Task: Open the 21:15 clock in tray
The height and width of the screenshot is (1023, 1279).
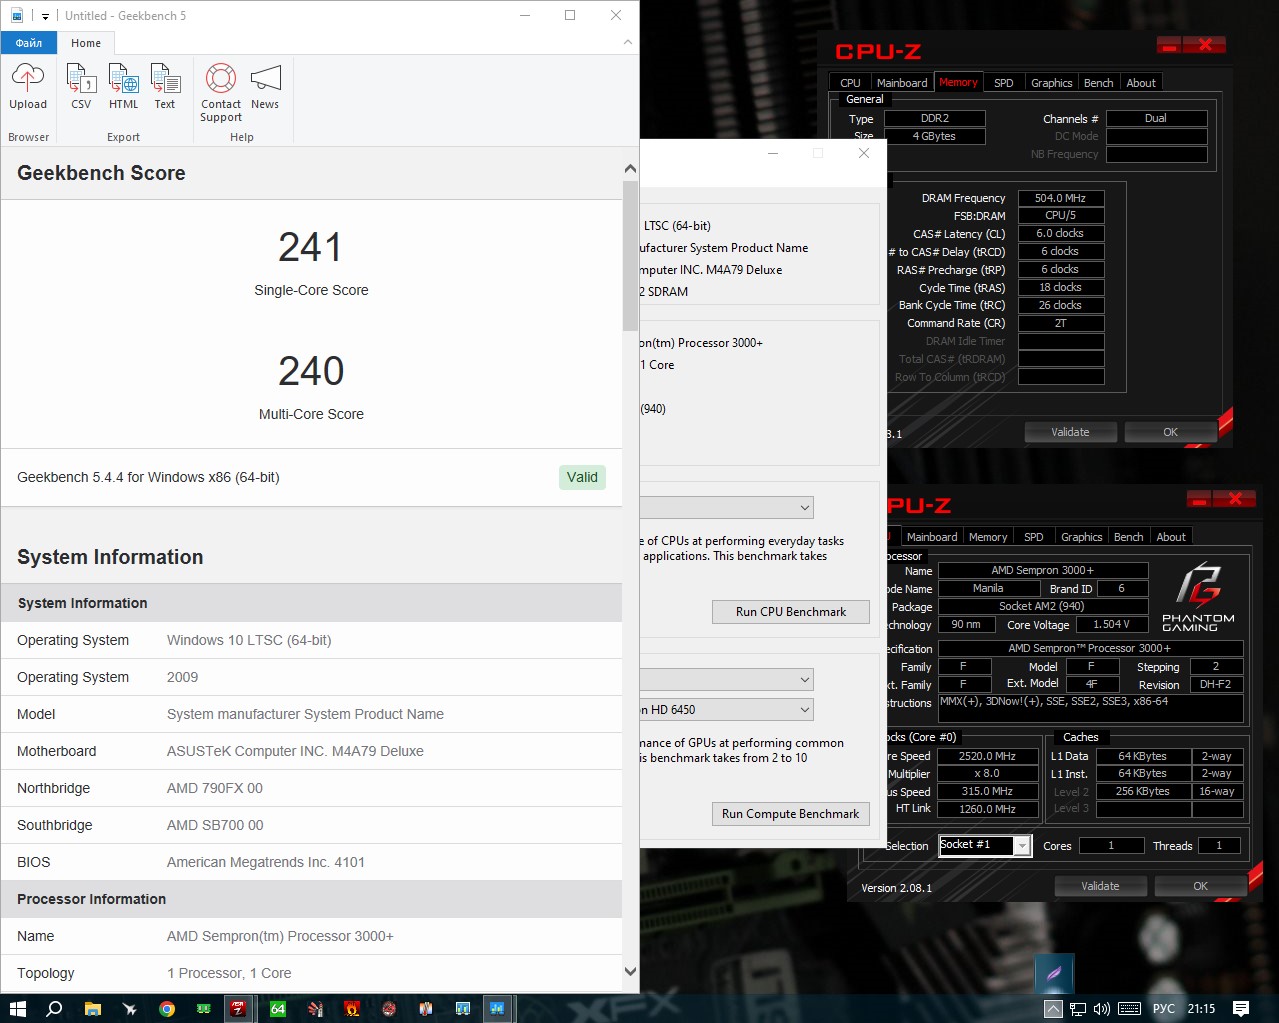Action: click(x=1201, y=1009)
